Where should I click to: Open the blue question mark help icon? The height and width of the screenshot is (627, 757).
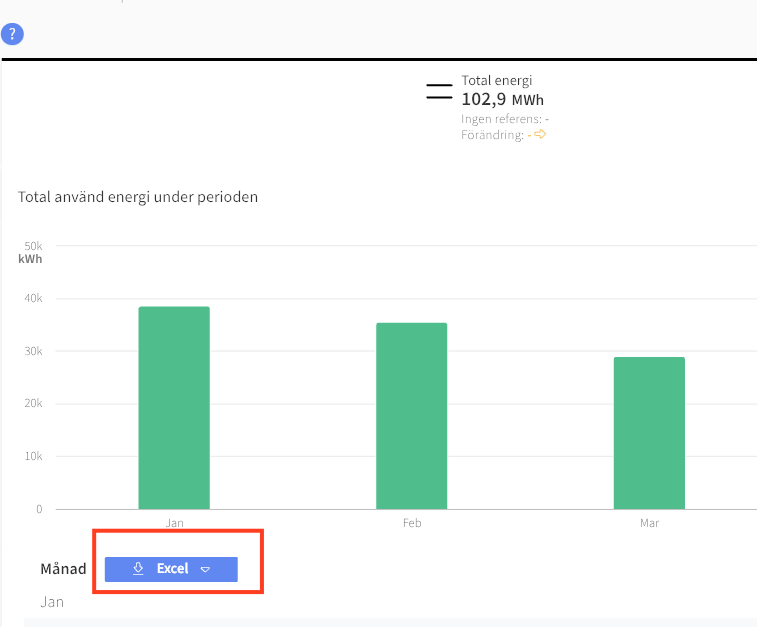pyautogui.click(x=12, y=34)
